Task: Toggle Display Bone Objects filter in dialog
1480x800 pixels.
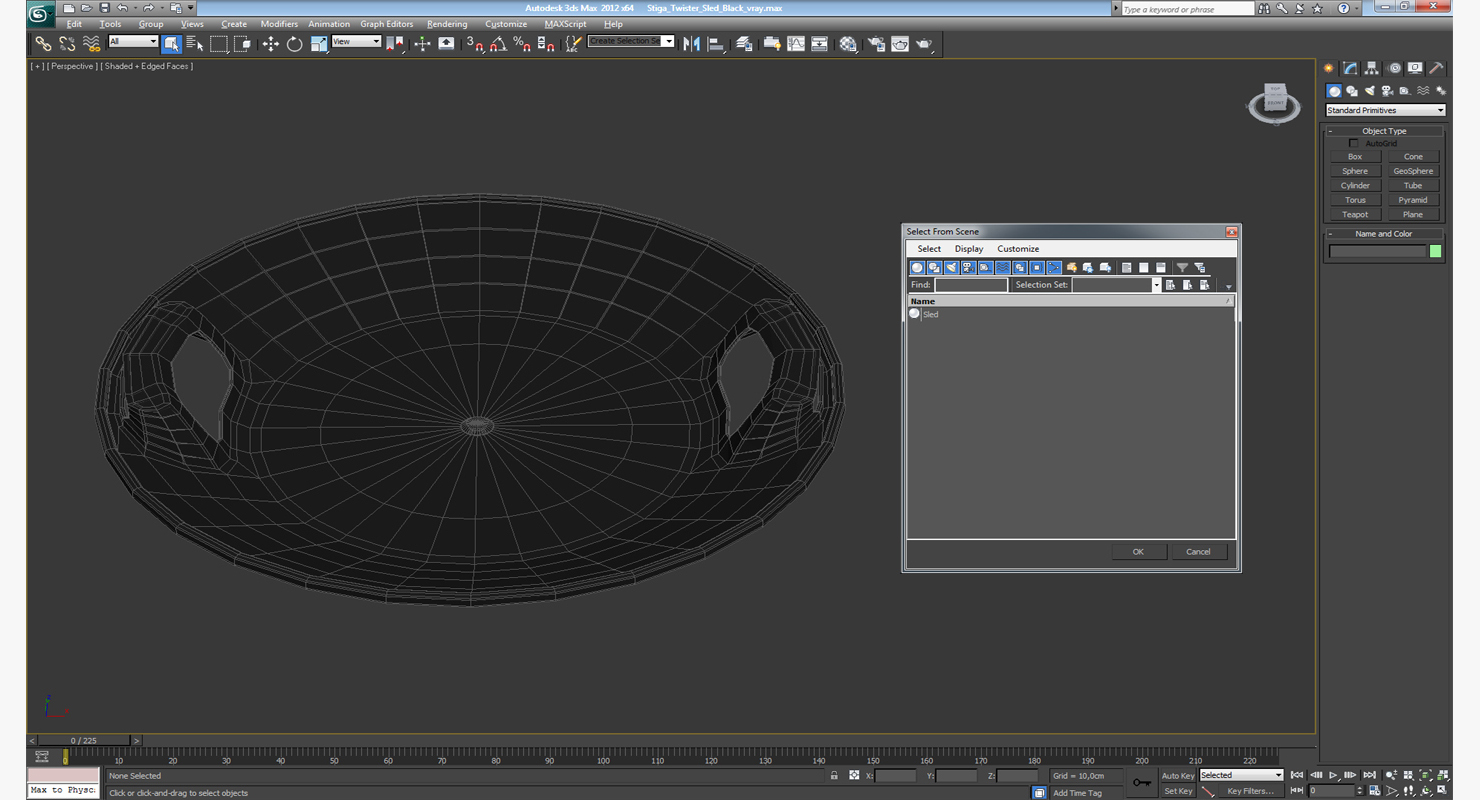Action: click(x=1054, y=268)
